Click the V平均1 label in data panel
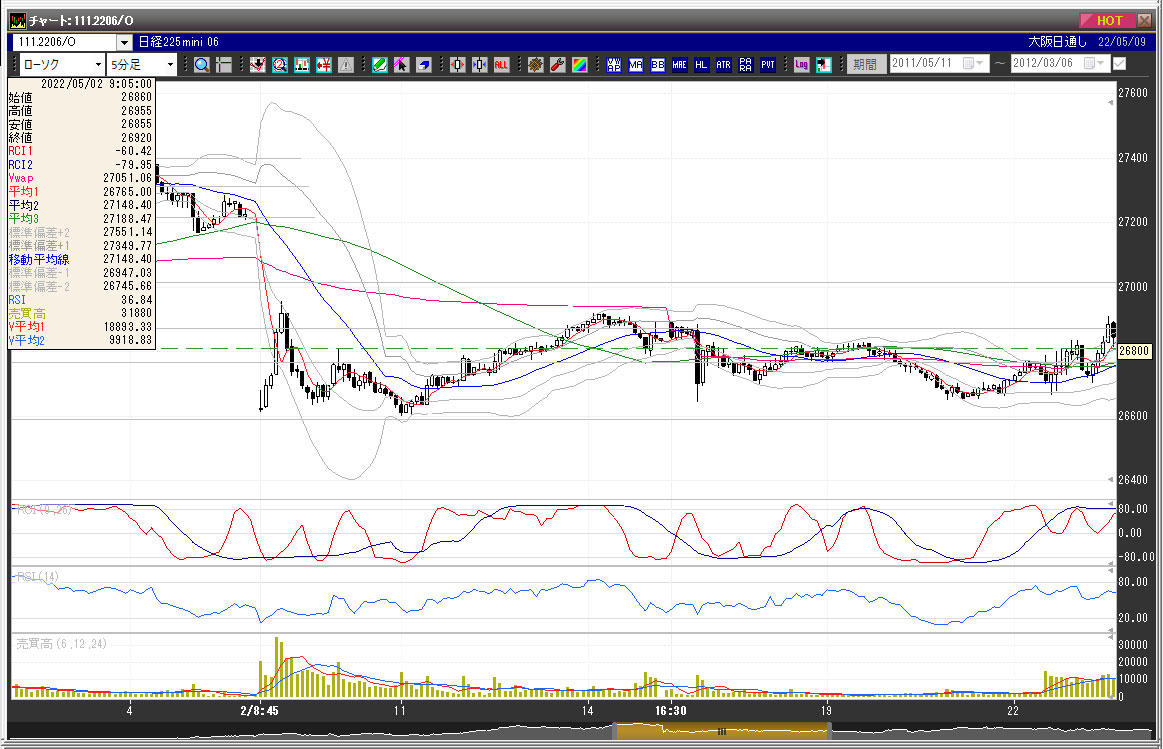Screen dimensions: 1163x749 click(27, 327)
